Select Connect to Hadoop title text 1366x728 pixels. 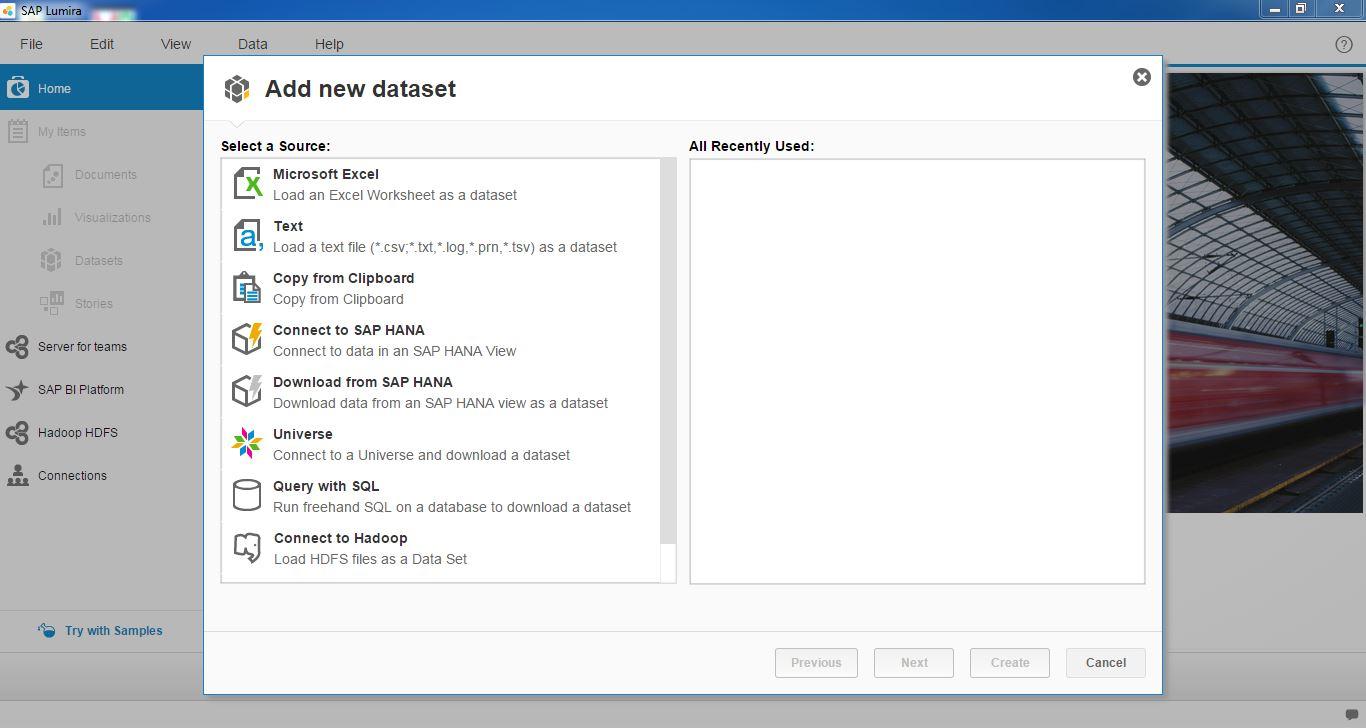coord(341,538)
